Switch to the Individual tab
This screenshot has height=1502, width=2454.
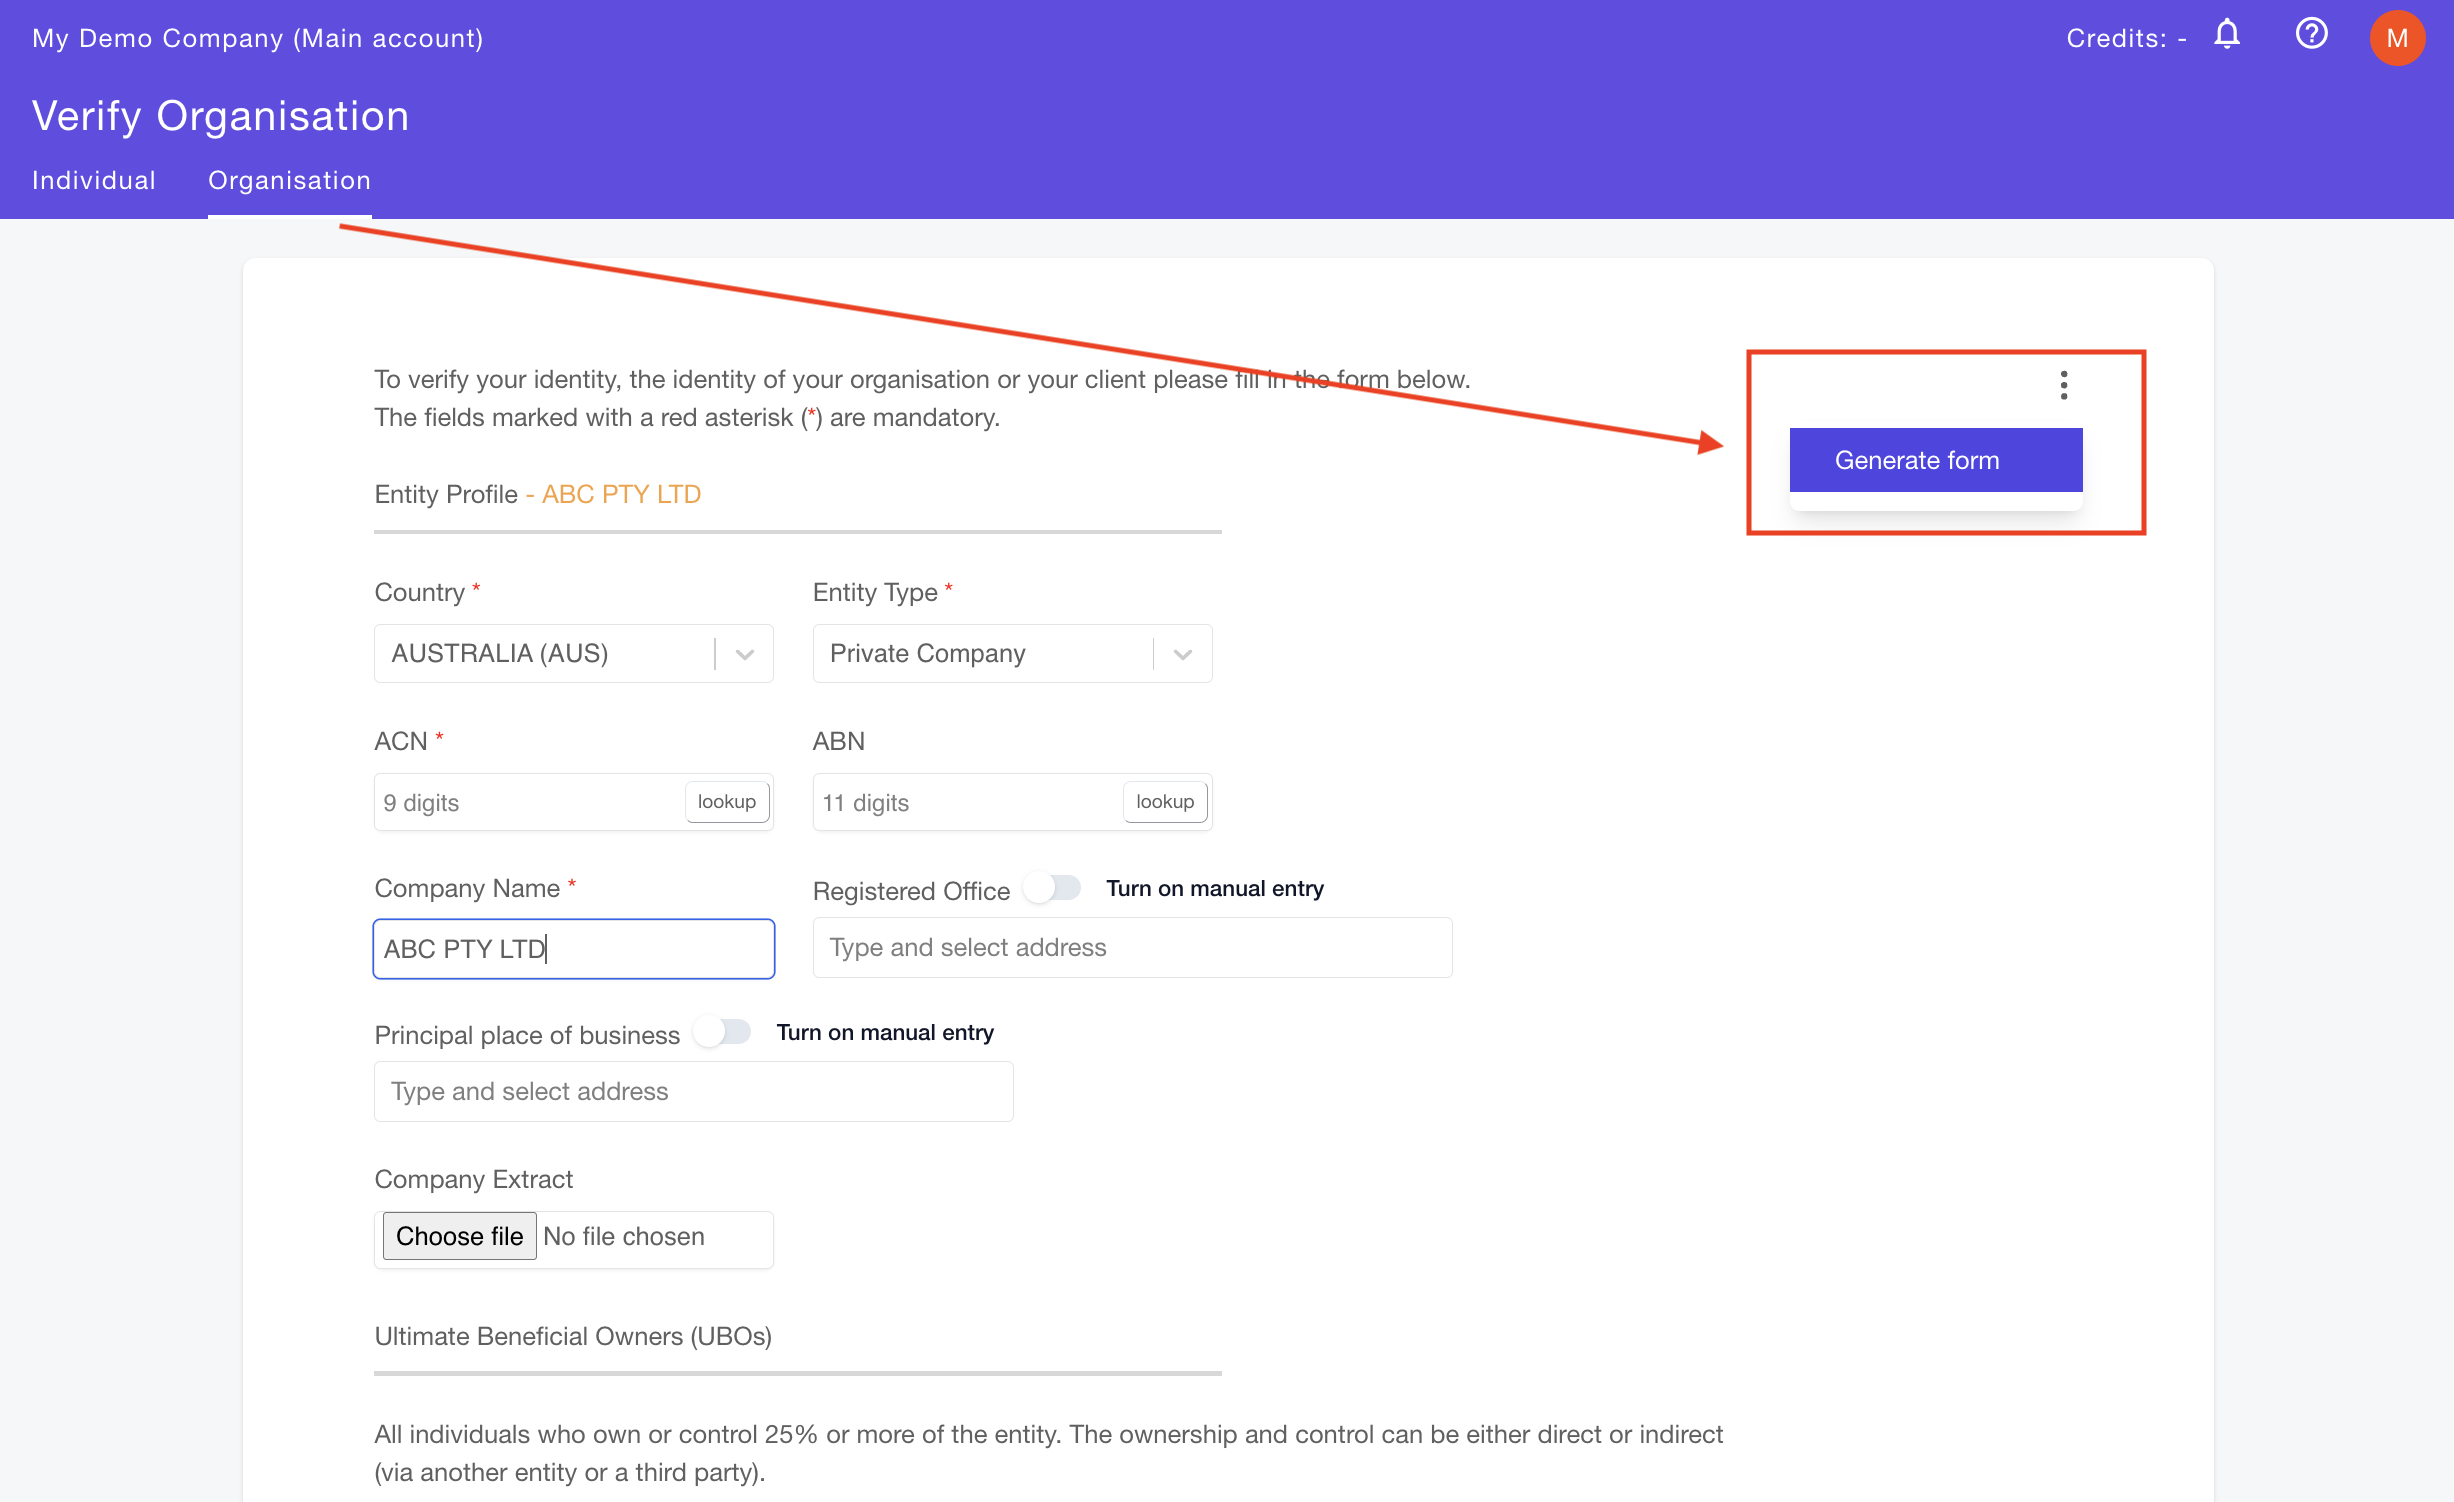pyautogui.click(x=93, y=180)
